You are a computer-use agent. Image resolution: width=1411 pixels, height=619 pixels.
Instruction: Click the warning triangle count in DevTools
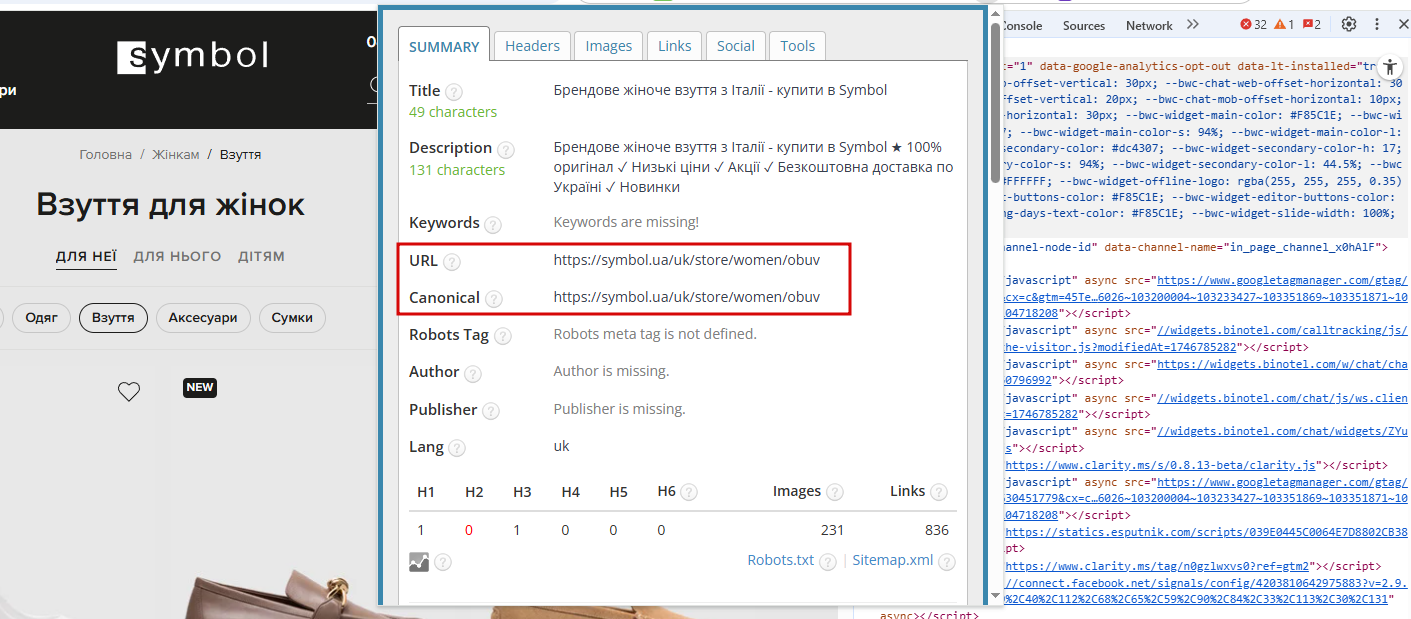[x=1284, y=25]
